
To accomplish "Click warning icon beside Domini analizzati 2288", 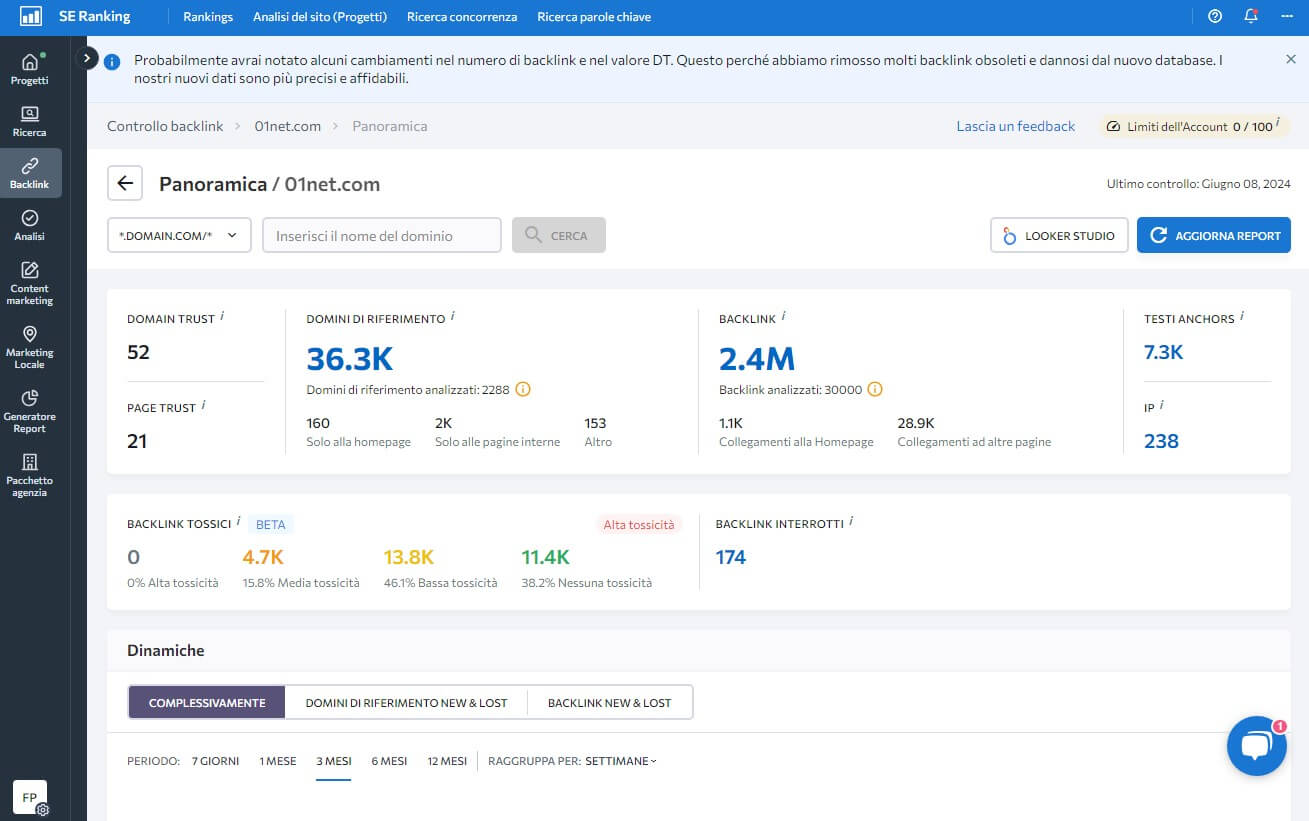I will [x=523, y=389].
